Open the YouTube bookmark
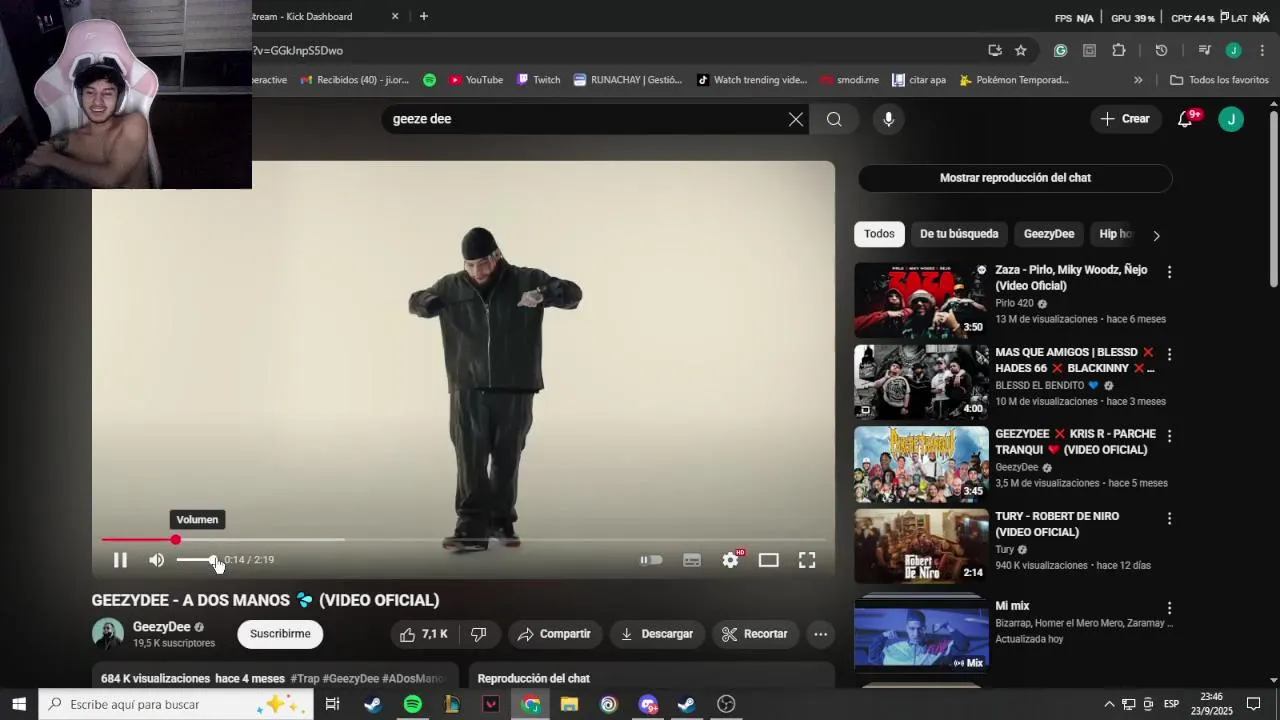The height and width of the screenshot is (720, 1280). point(476,80)
